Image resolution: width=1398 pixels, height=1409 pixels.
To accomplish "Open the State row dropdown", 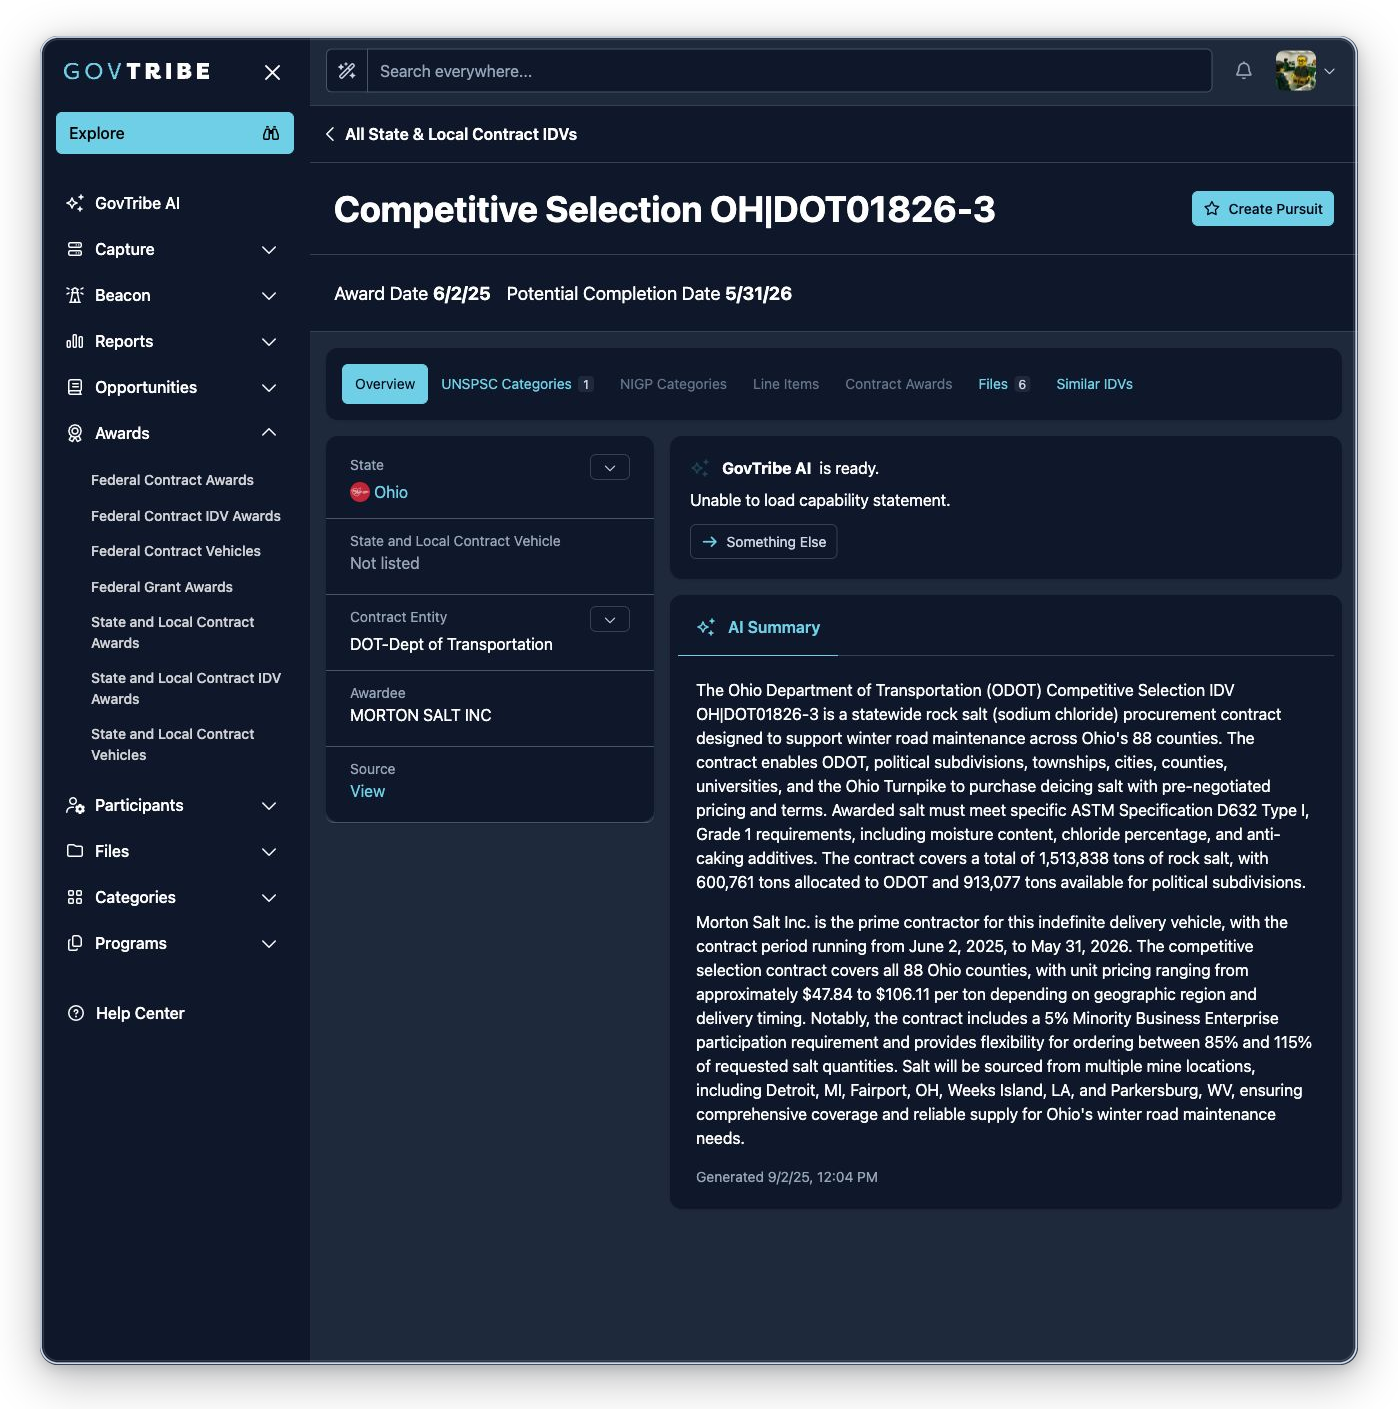I will click(610, 467).
